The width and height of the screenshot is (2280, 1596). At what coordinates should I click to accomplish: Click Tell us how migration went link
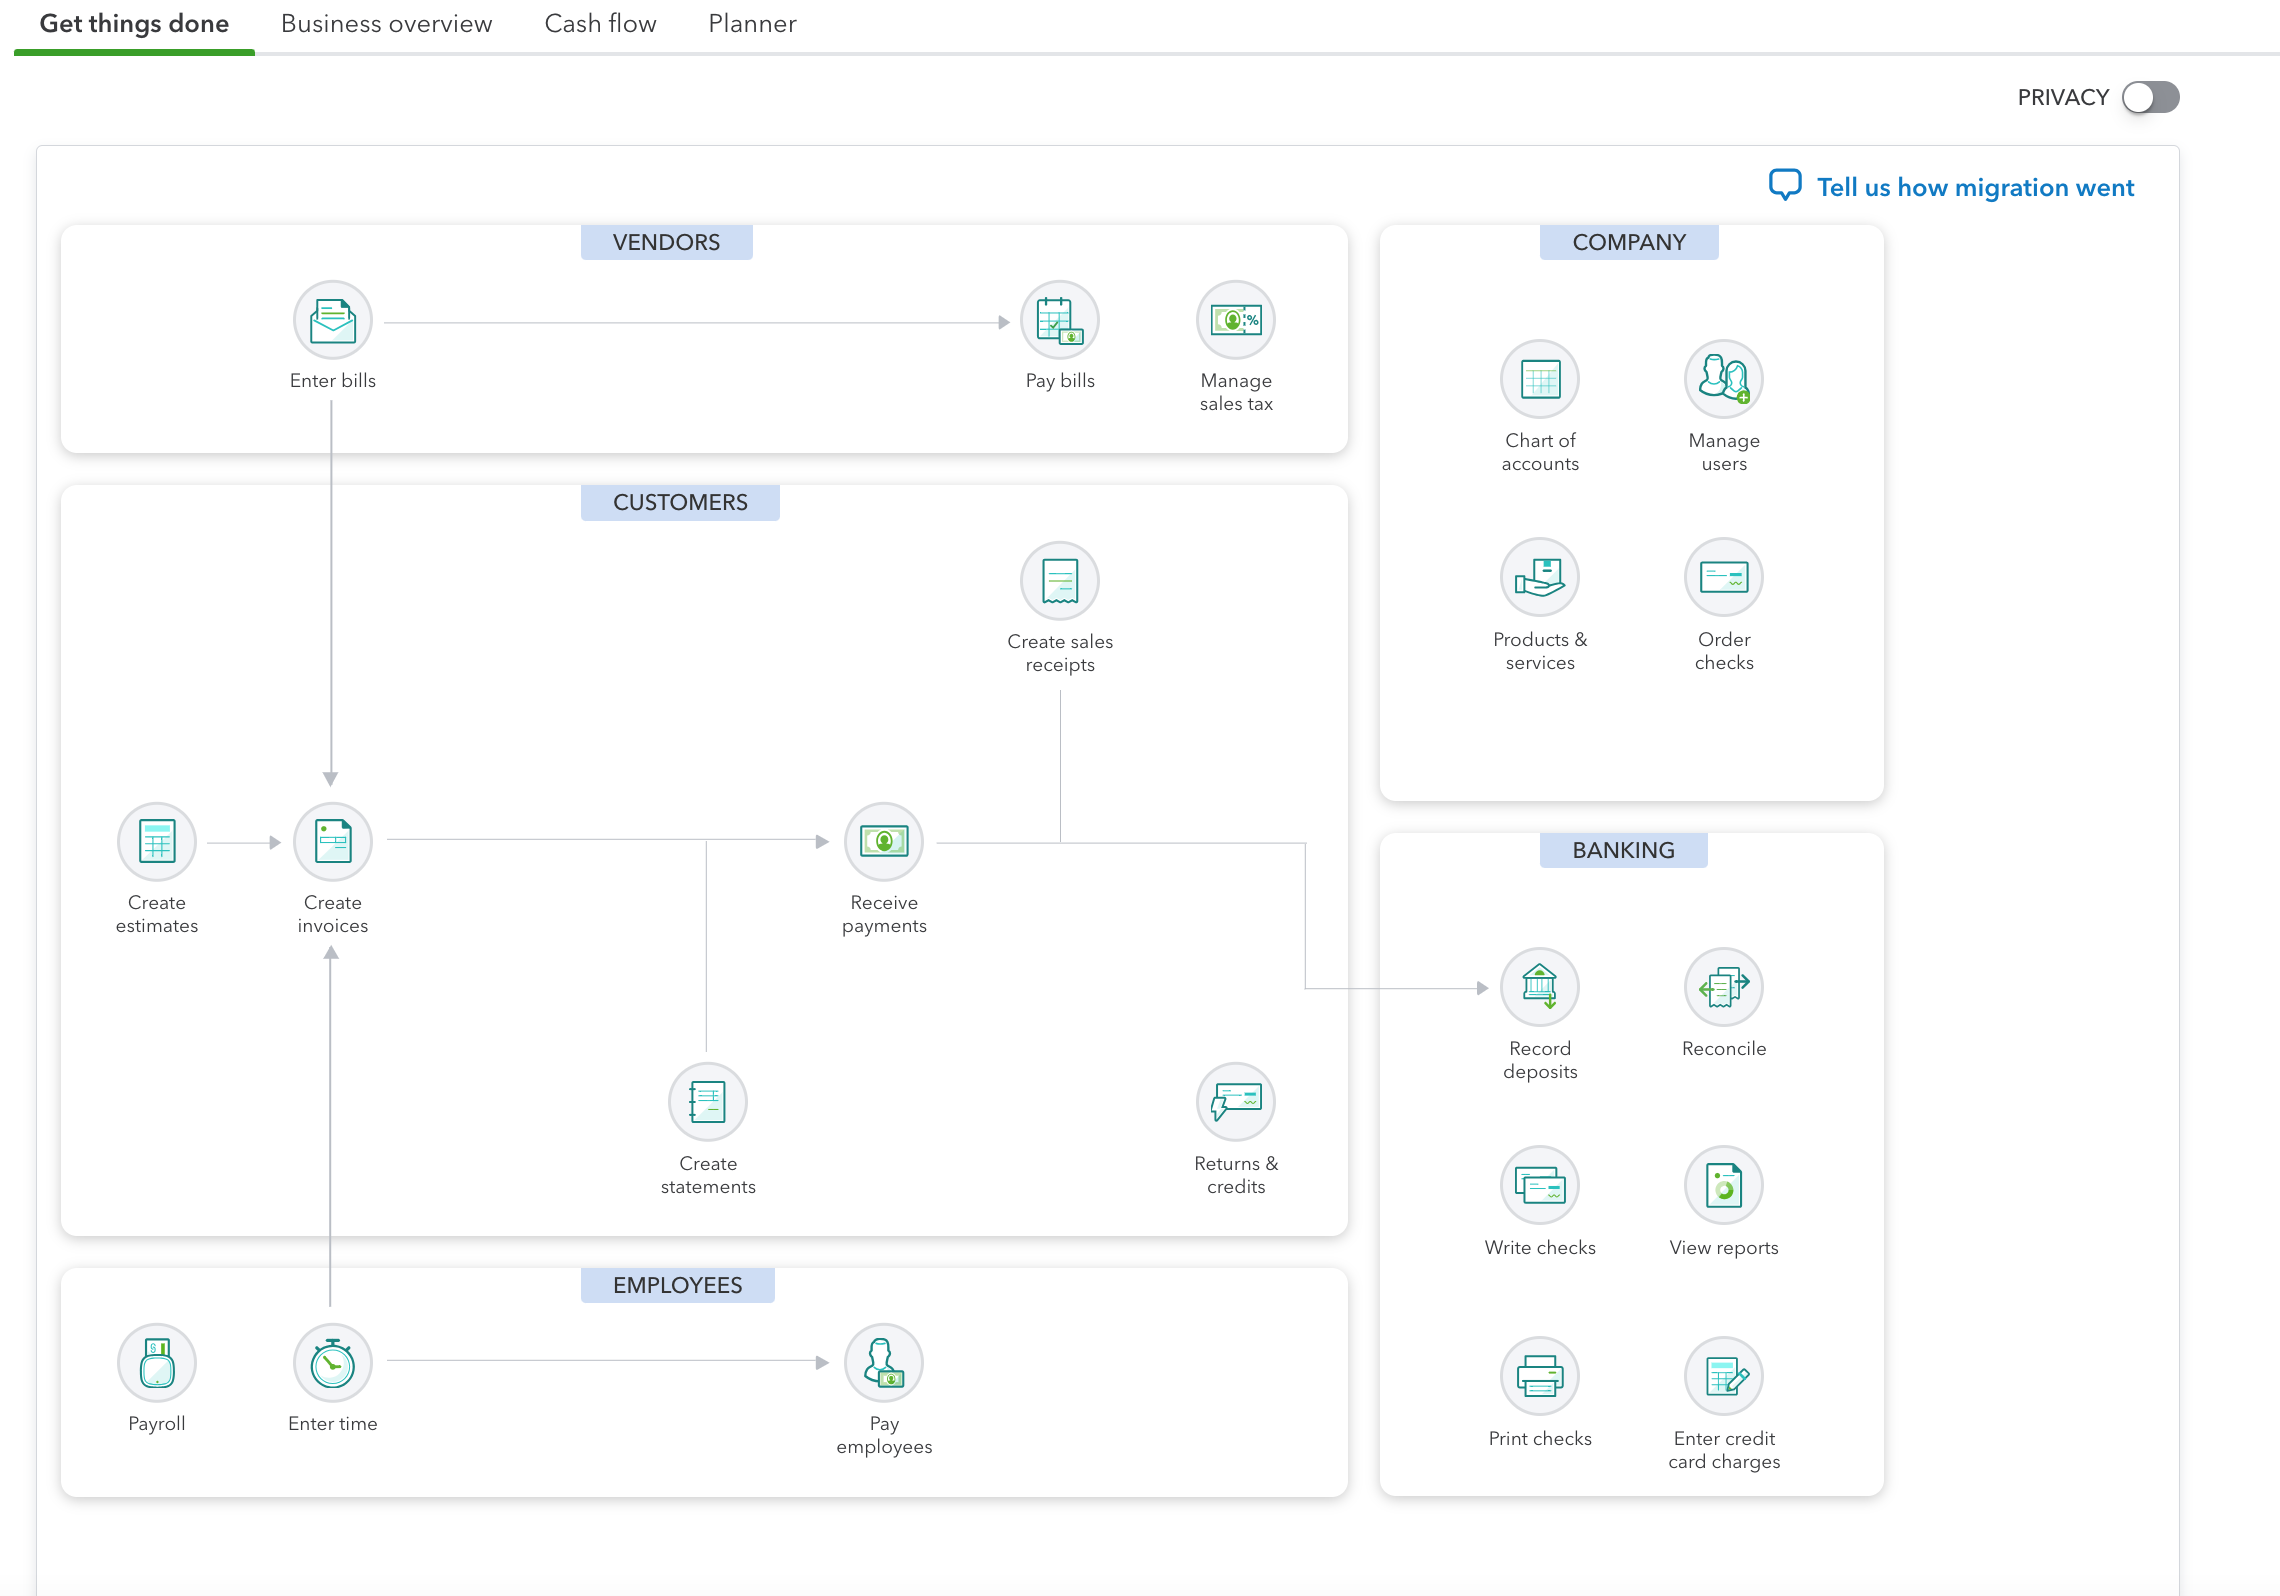1974,188
